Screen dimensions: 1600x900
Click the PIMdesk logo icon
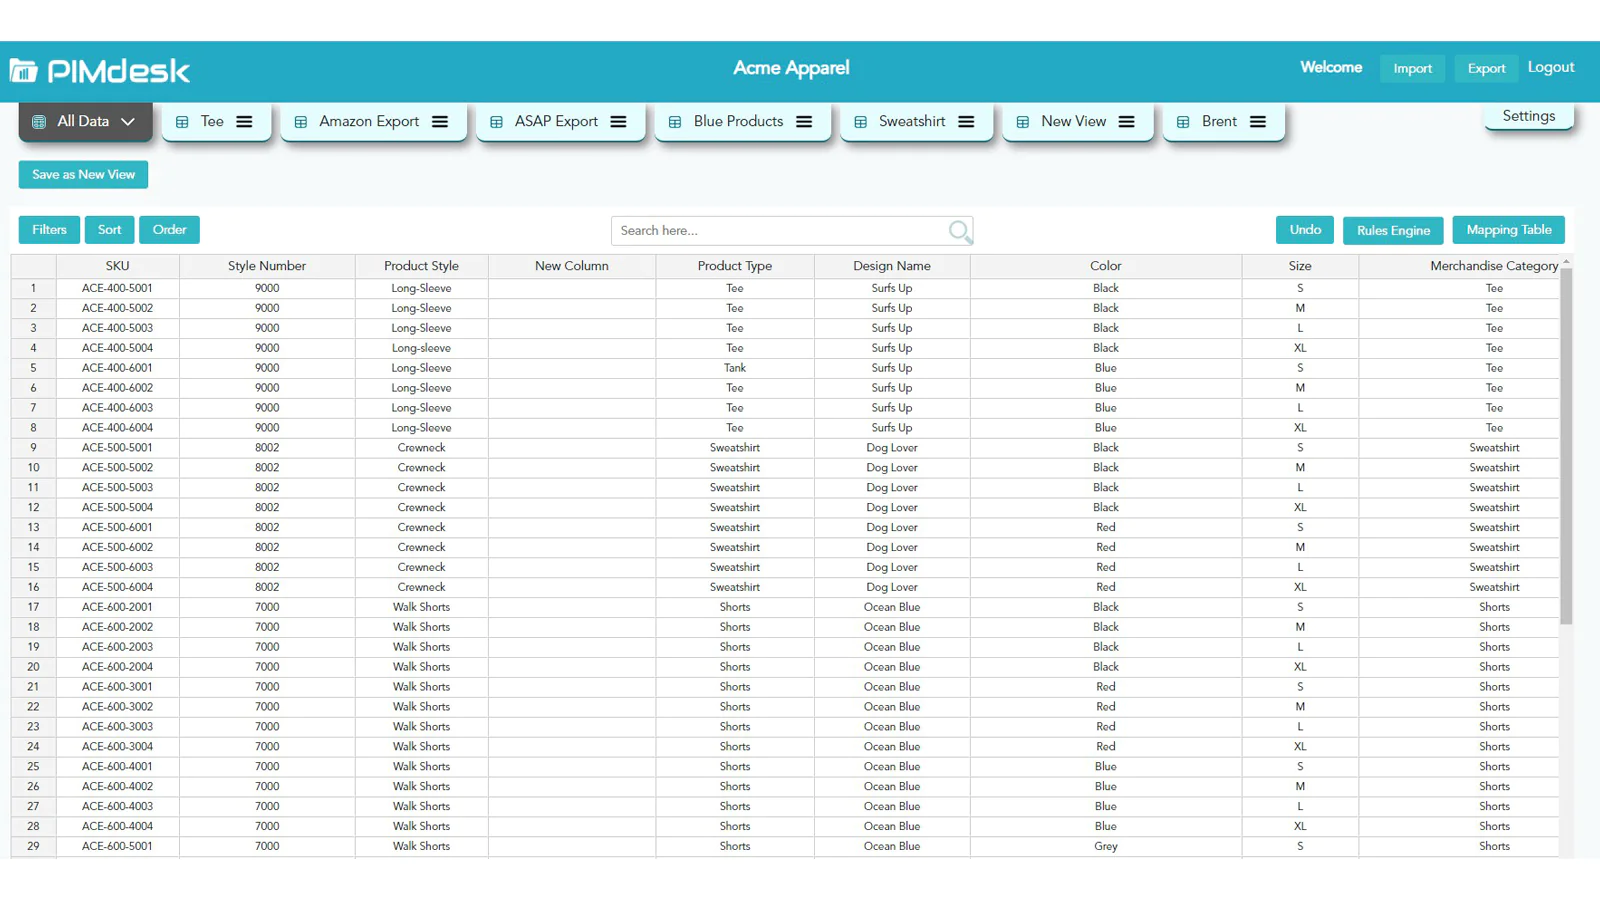(24, 70)
